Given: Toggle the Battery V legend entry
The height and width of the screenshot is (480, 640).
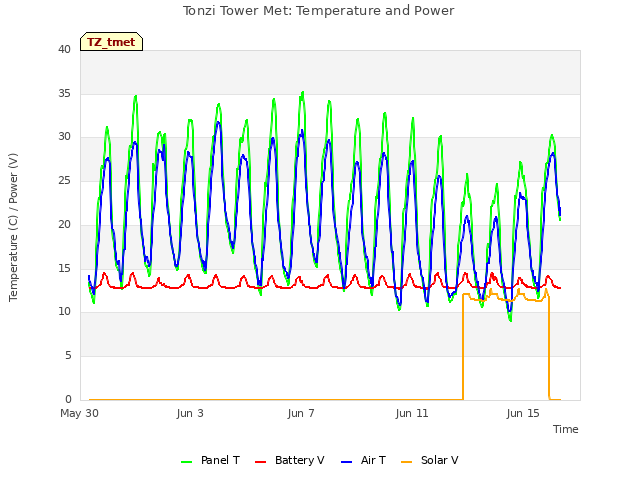Looking at the screenshot, I should (x=289, y=460).
